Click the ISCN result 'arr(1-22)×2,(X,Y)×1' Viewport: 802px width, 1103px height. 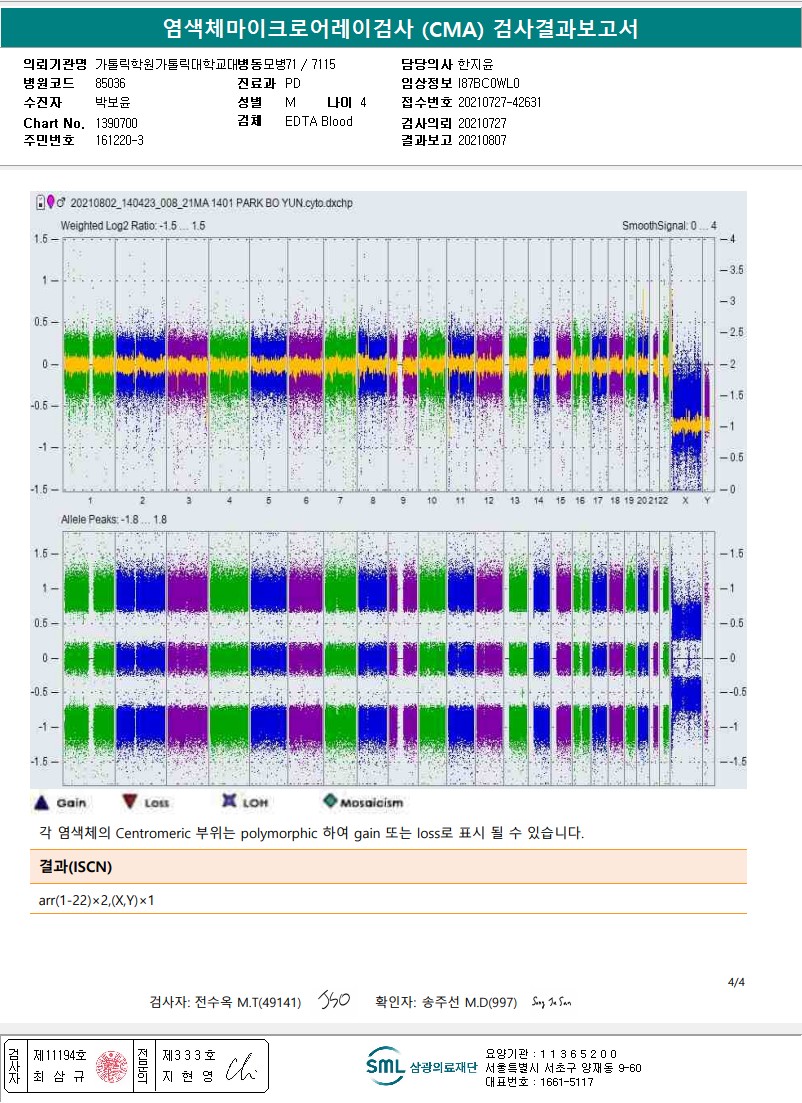96,900
